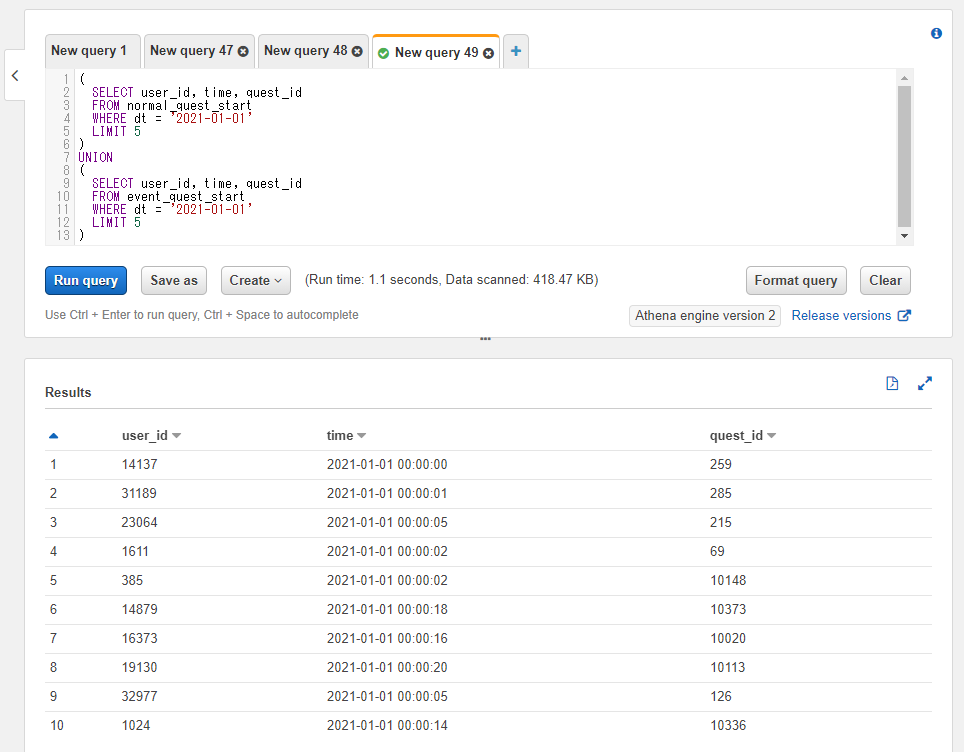Screen dimensions: 964x752
Task: Close the New query 48 tab
Action: pyautogui.click(x=357, y=52)
